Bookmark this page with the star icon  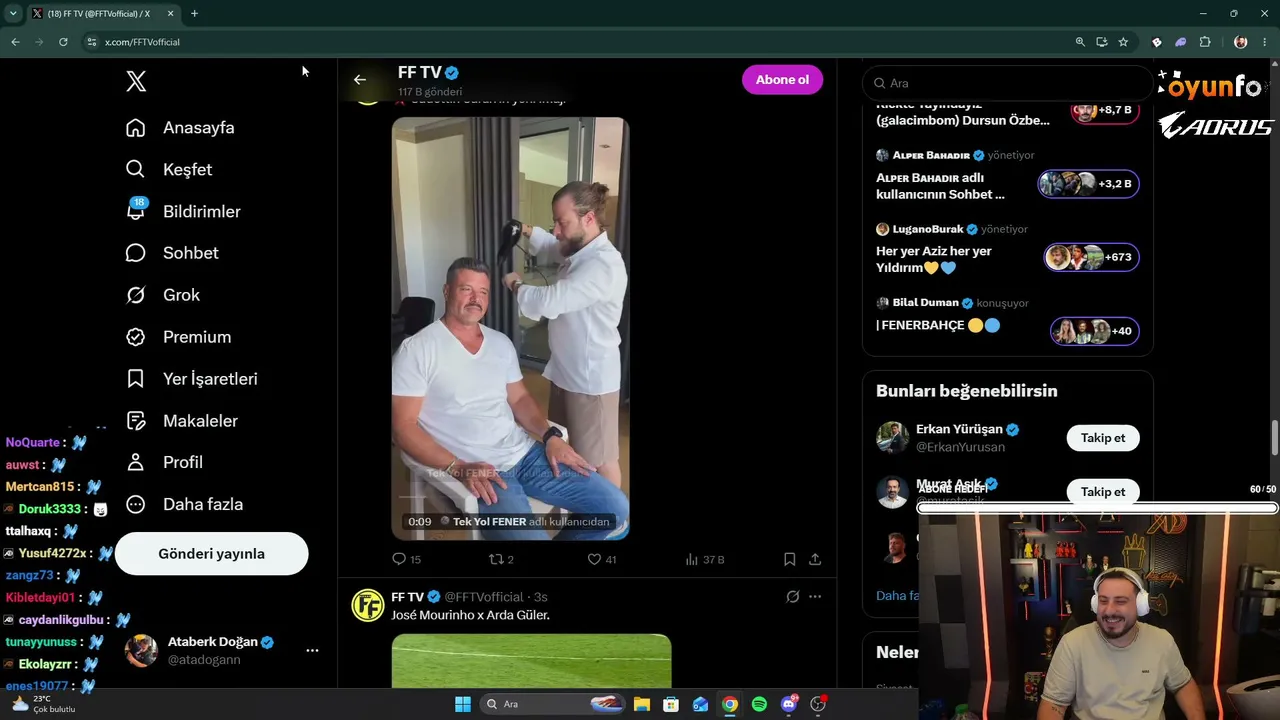click(1123, 42)
